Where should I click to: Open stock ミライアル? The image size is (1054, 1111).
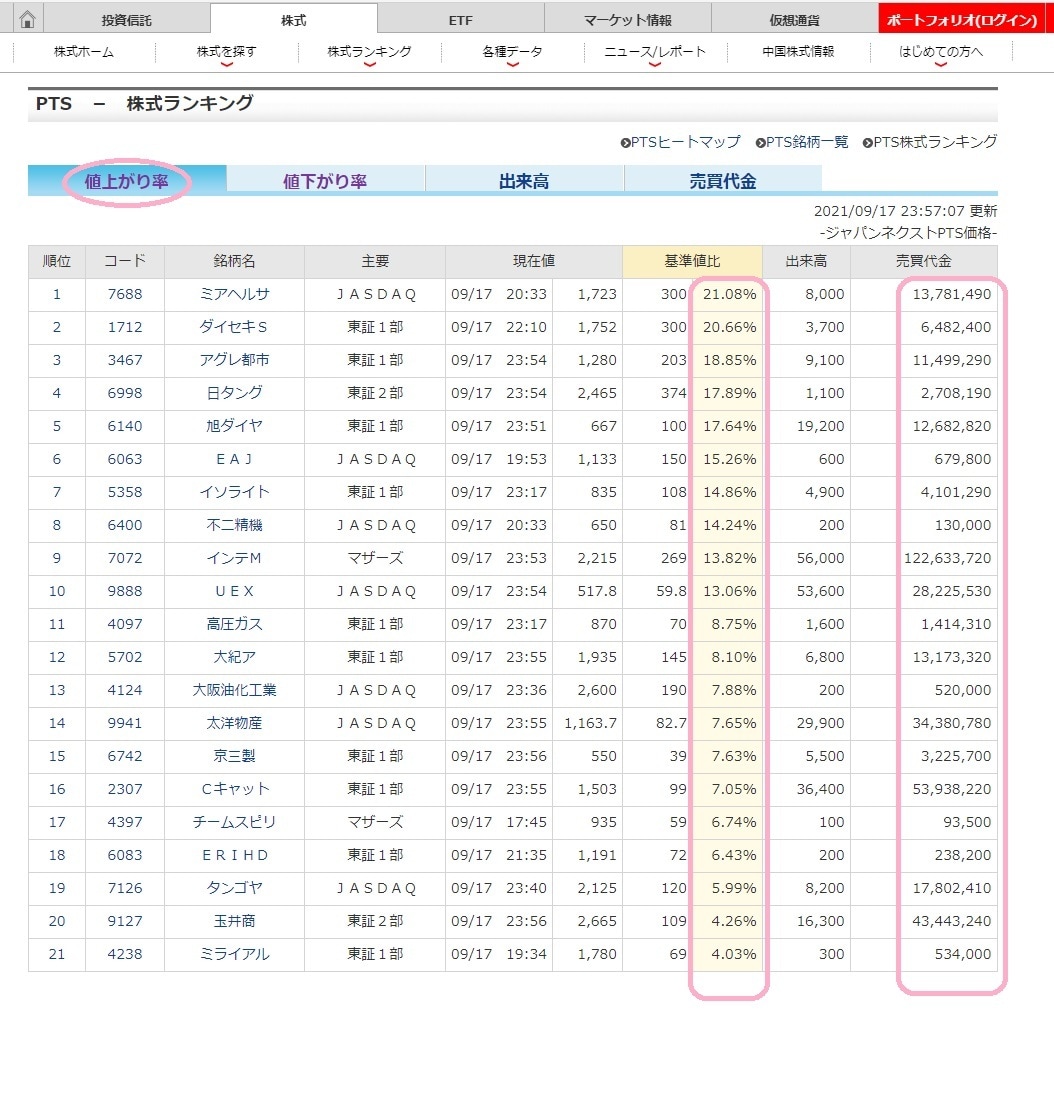234,954
